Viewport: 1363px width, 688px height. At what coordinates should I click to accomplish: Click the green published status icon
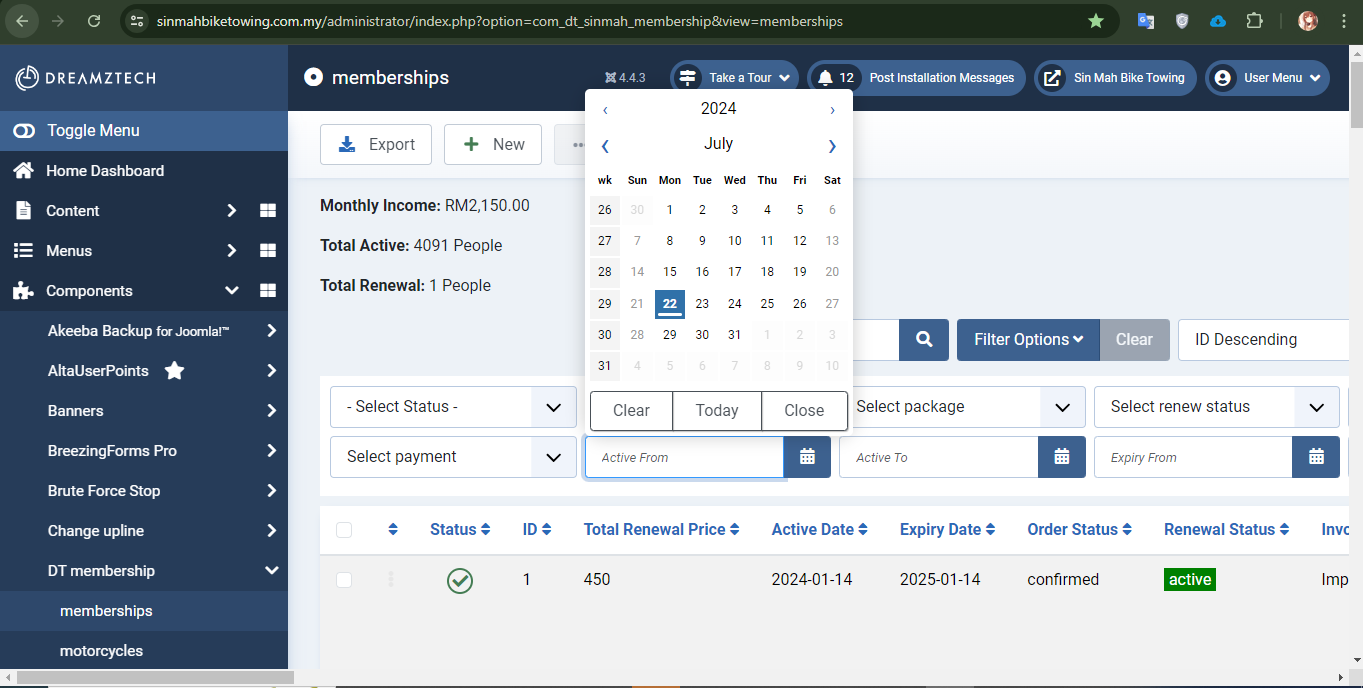(460, 580)
